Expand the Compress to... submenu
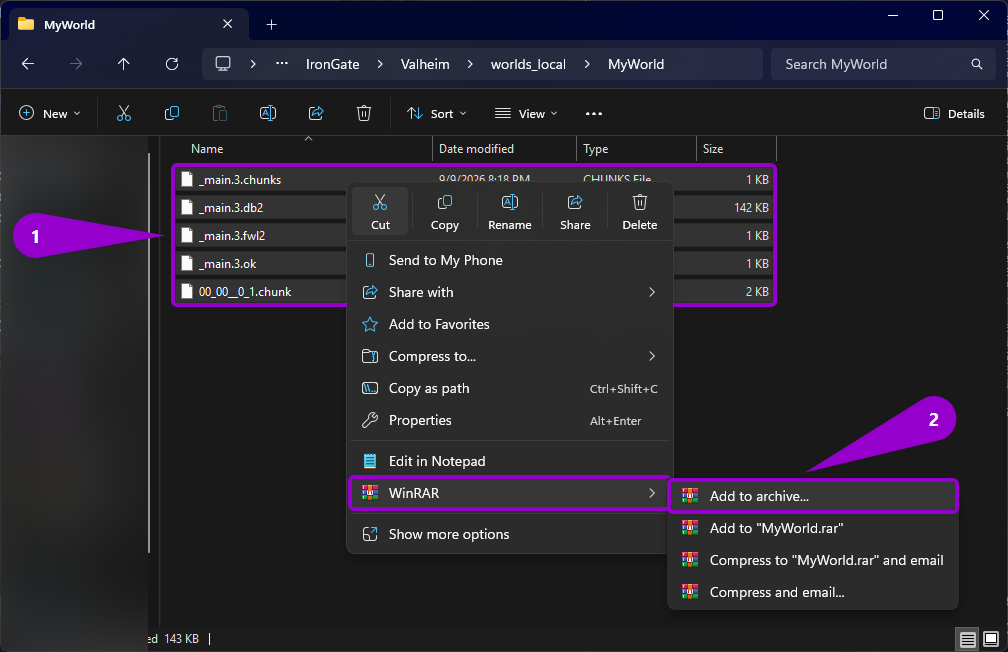This screenshot has width=1008, height=652. (x=510, y=356)
